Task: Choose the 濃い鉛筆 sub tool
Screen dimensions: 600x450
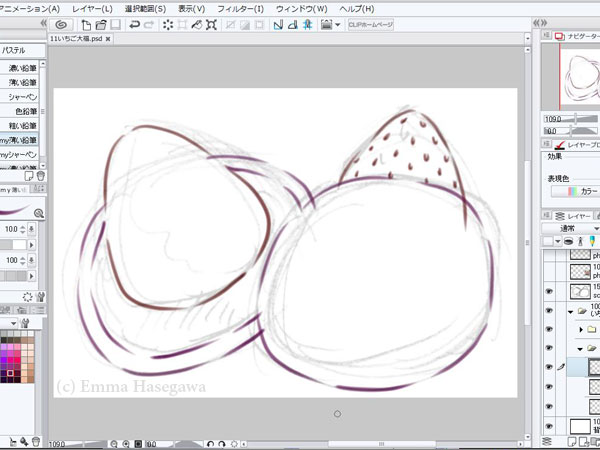Action: click(19, 68)
